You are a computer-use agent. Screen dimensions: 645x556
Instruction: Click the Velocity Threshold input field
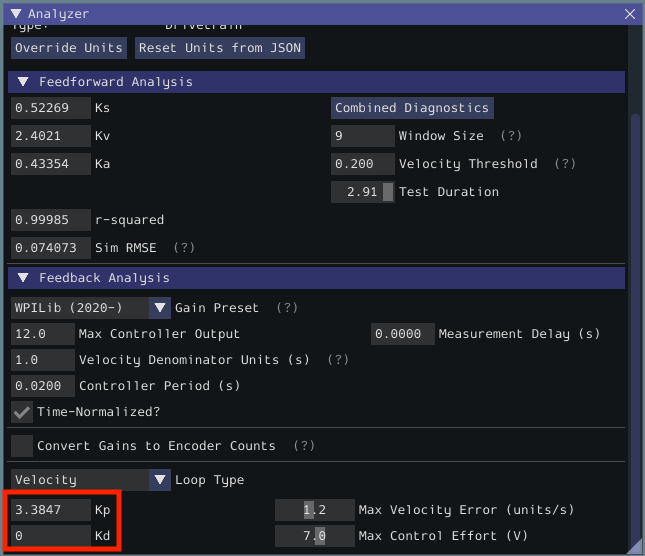[x=363, y=164]
